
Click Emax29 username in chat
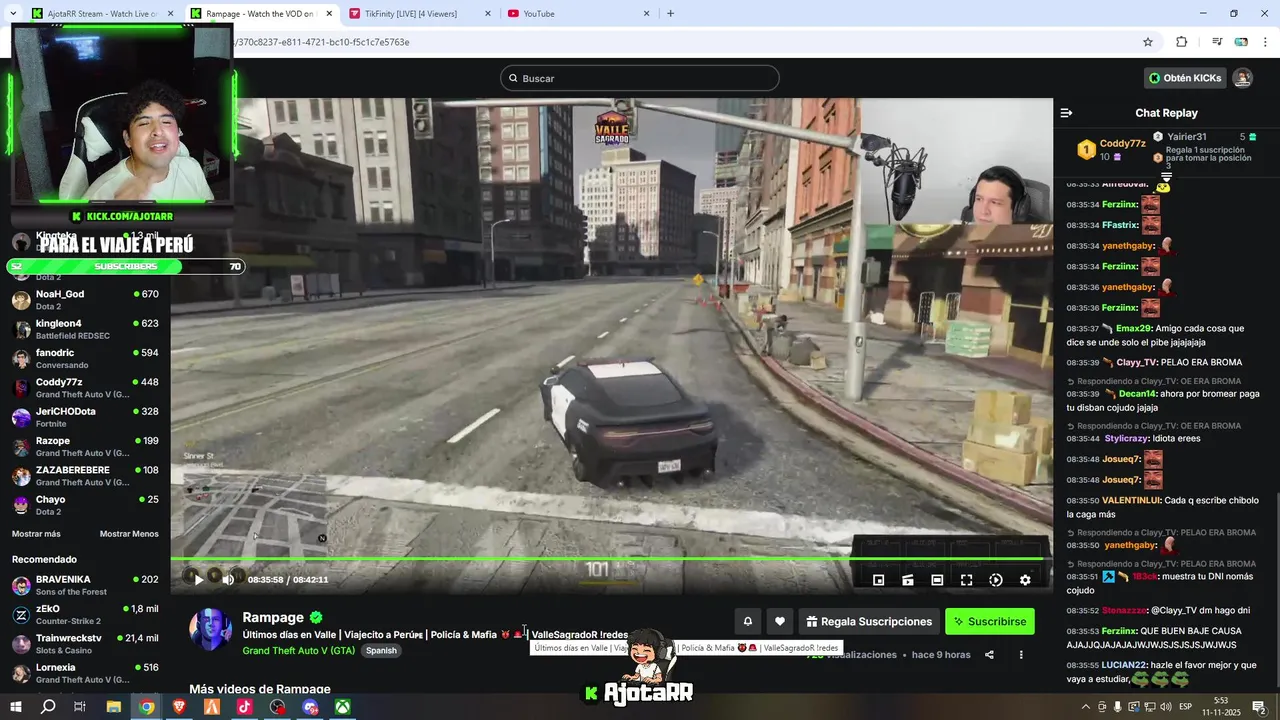(x=1134, y=328)
